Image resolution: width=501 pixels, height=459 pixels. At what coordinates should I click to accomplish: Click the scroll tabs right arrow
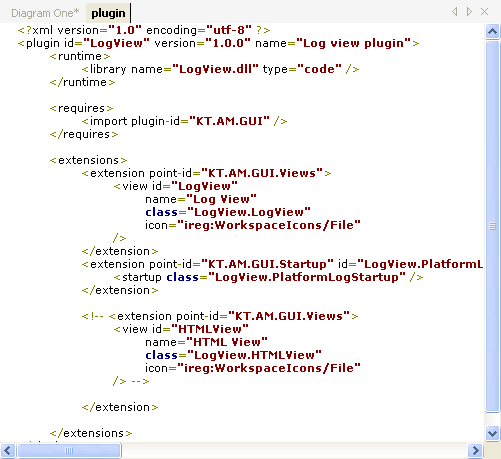[469, 12]
